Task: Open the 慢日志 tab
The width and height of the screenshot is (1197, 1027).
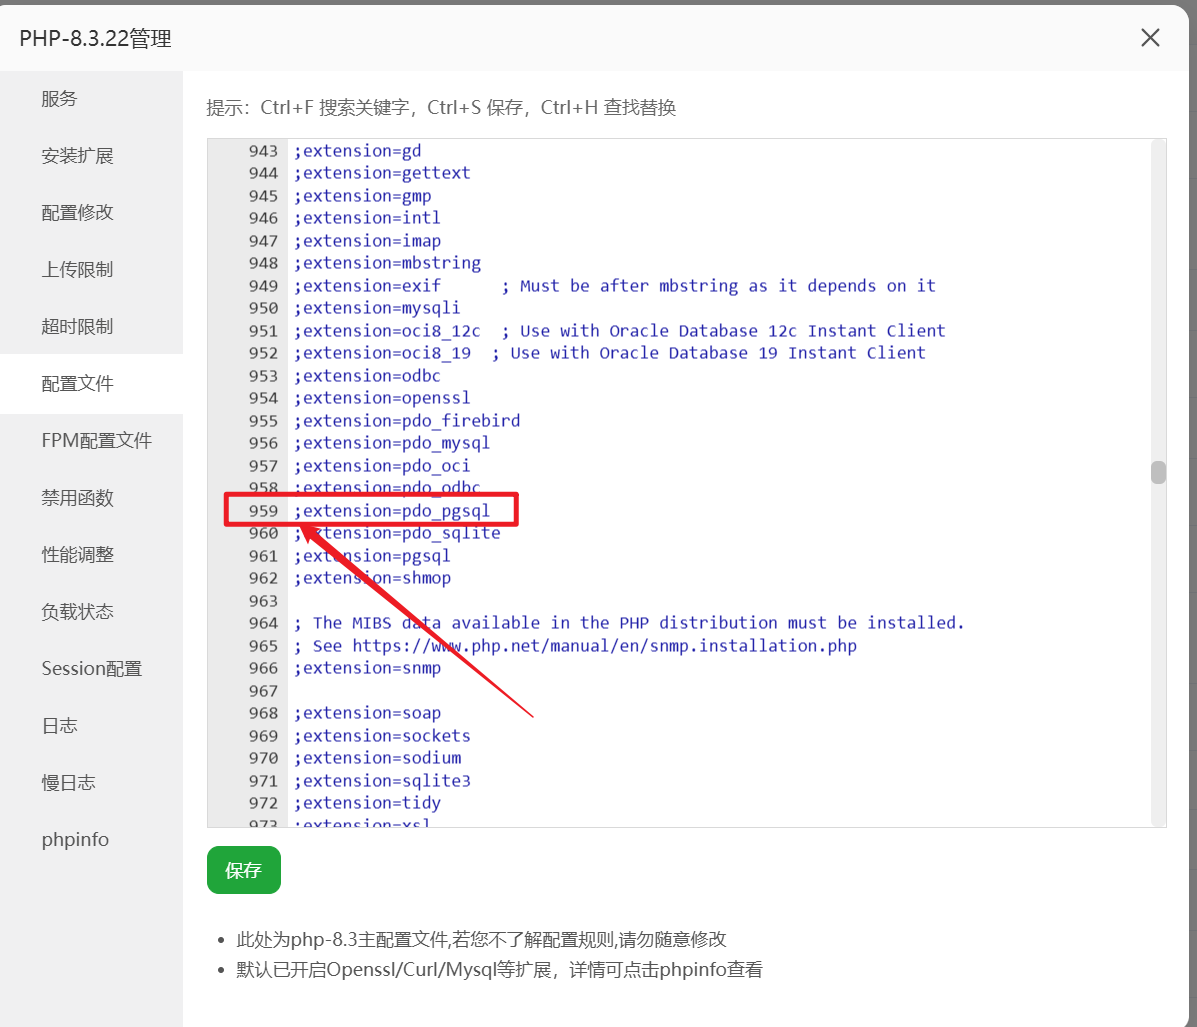Action: click(68, 783)
